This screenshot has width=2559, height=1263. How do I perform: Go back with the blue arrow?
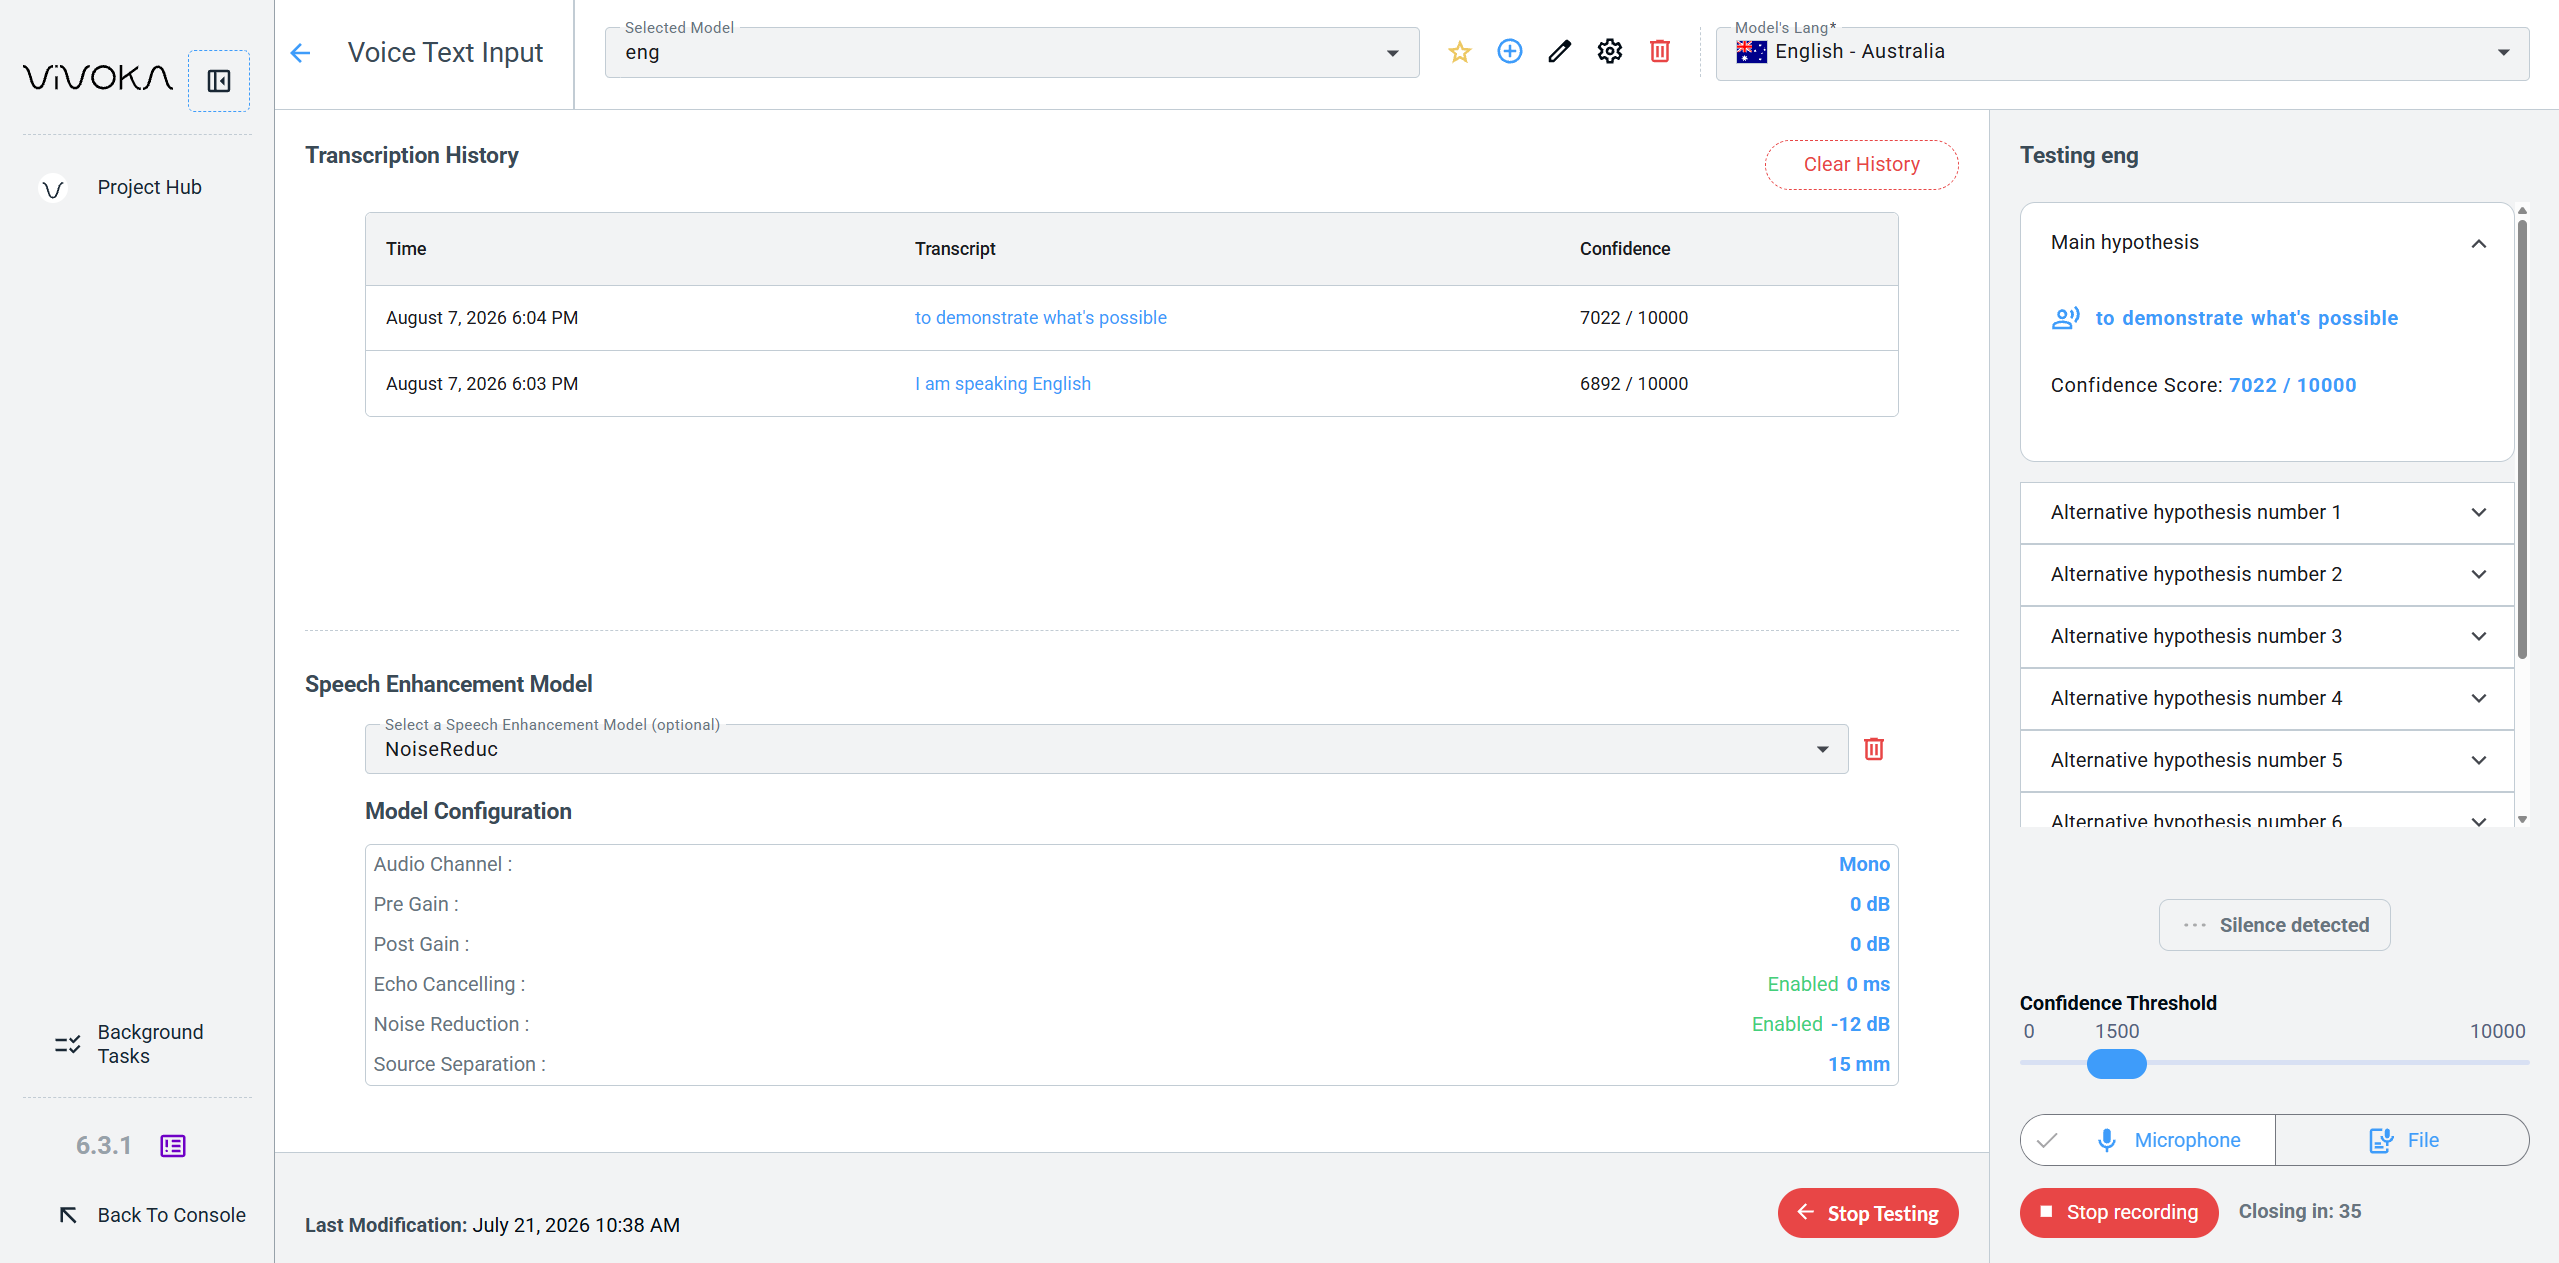point(300,53)
